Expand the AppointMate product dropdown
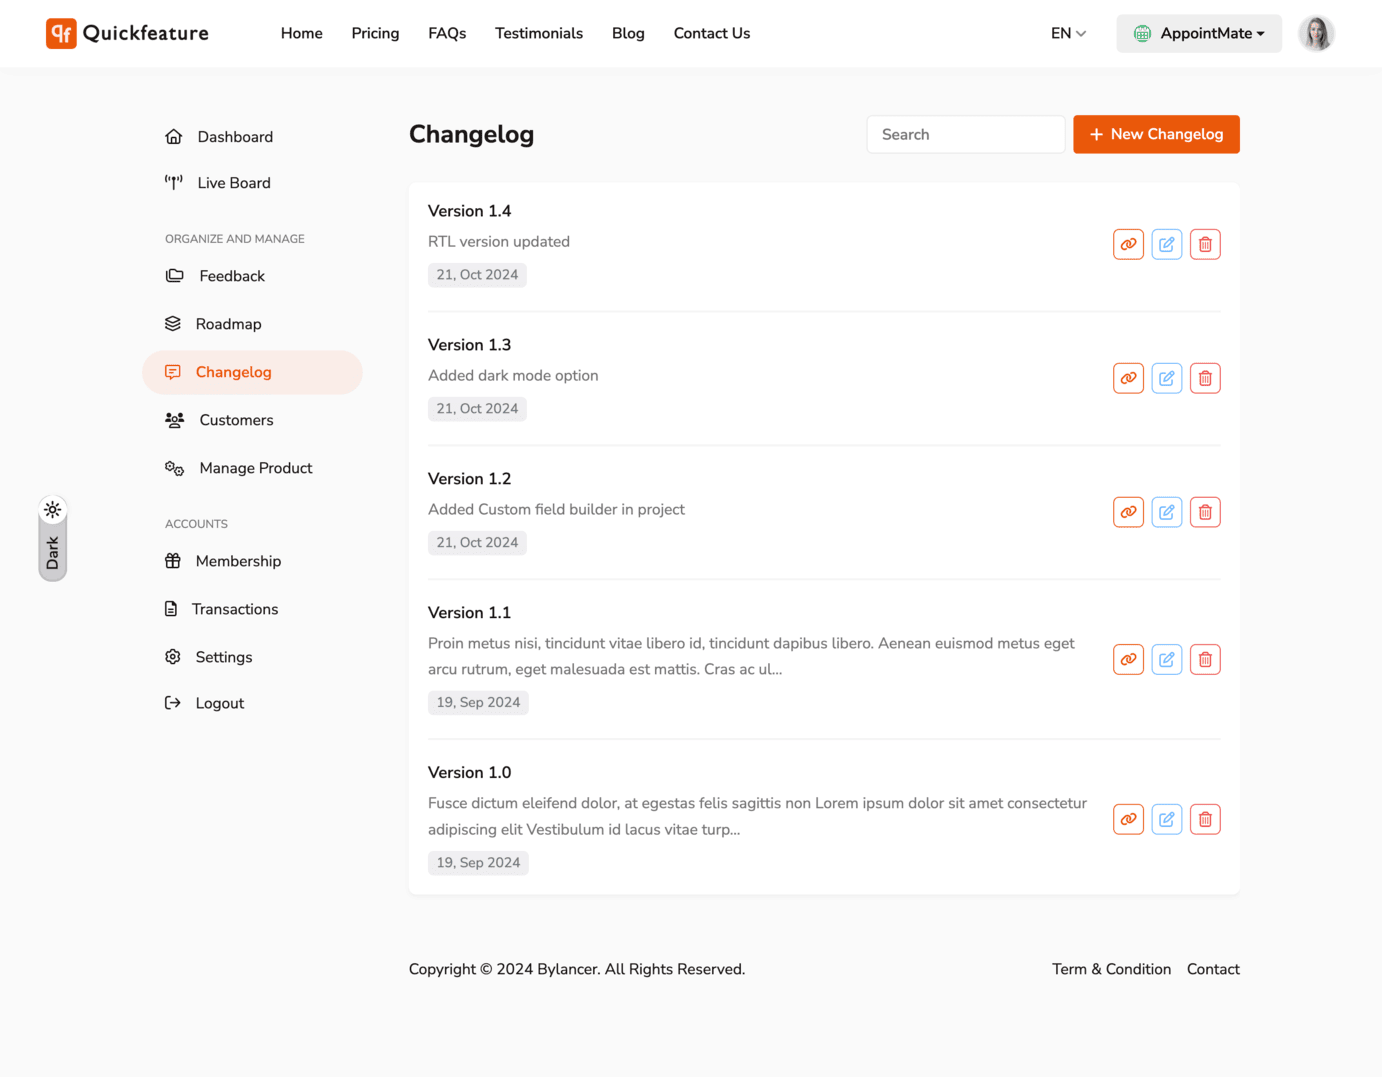The image size is (1382, 1077). point(1199,33)
